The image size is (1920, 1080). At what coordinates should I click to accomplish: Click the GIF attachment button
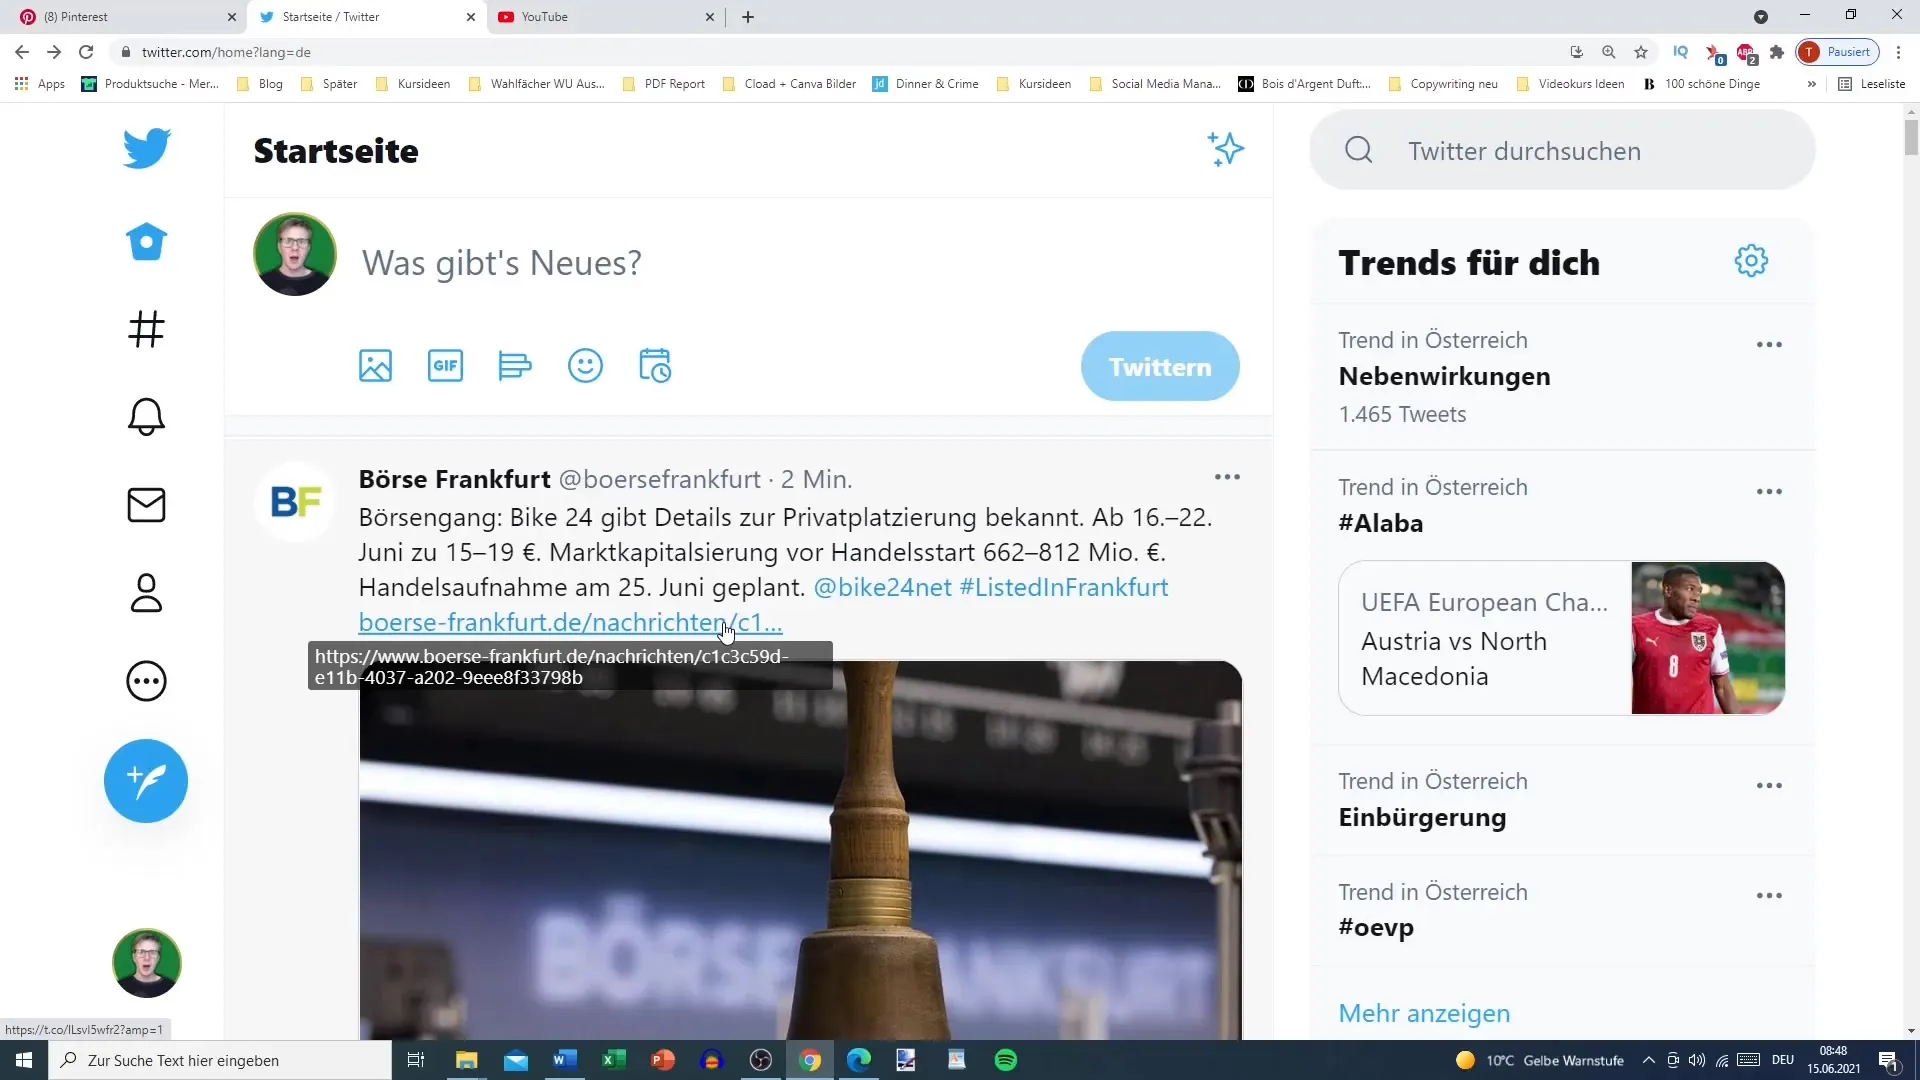tap(446, 367)
